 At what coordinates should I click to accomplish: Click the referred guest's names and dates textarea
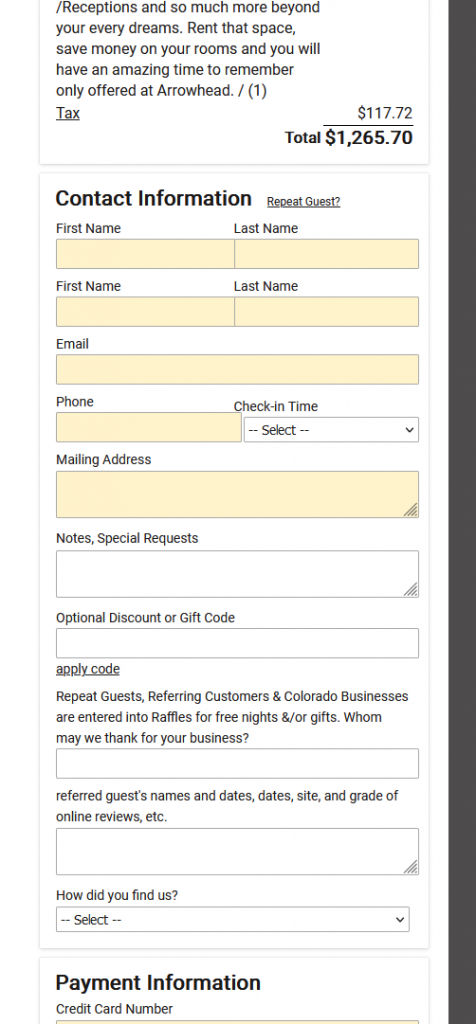(237, 852)
